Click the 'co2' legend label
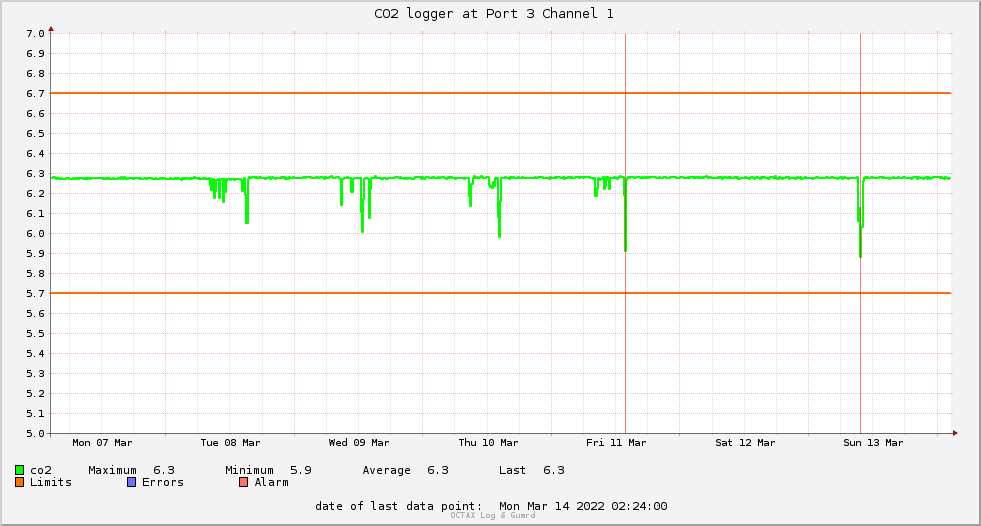This screenshot has width=981, height=526. [x=41, y=470]
